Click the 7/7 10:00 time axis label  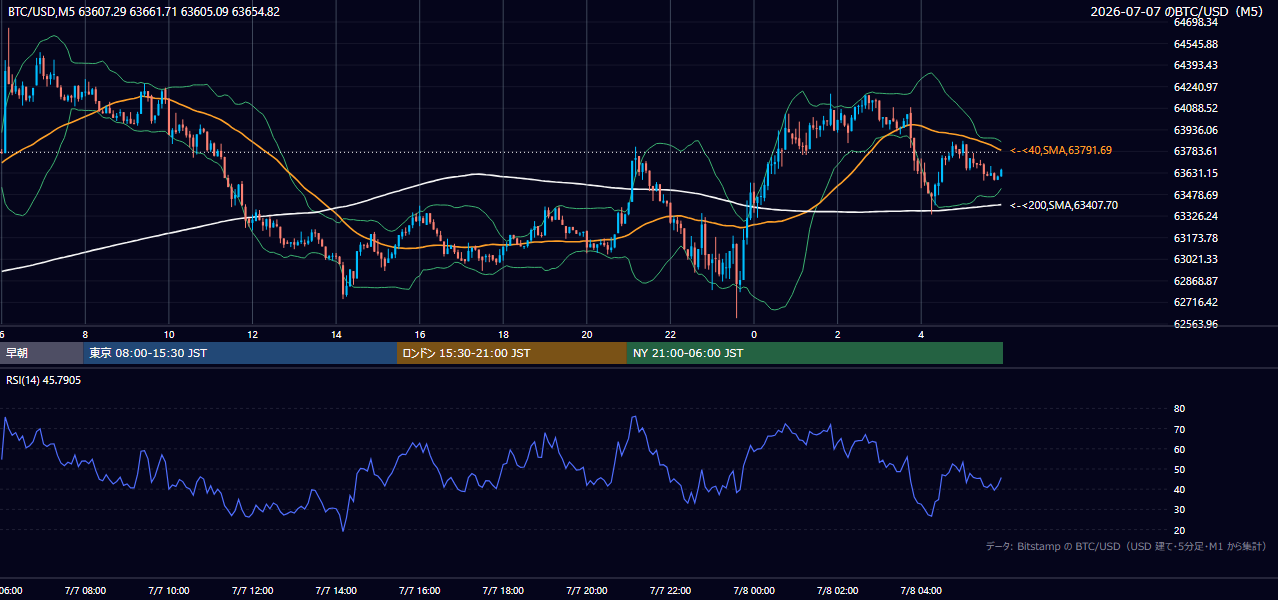pyautogui.click(x=169, y=591)
